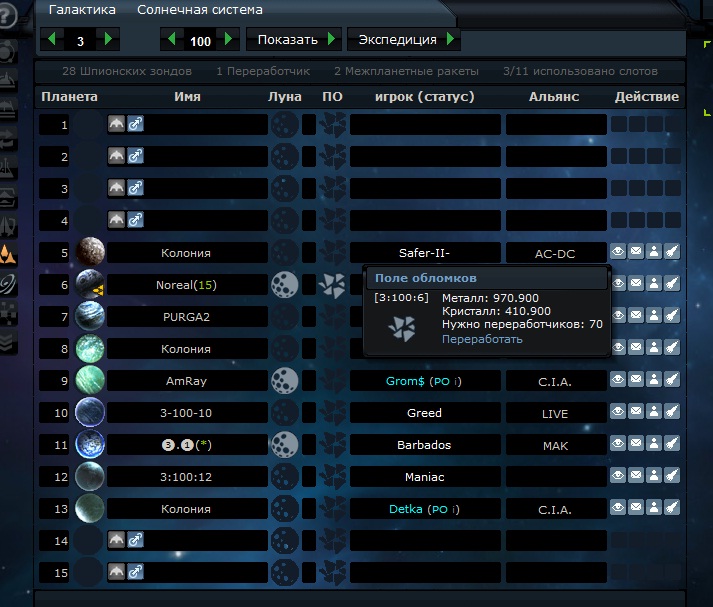Spy on Safer-II- with eye icon

pyautogui.click(x=618, y=251)
